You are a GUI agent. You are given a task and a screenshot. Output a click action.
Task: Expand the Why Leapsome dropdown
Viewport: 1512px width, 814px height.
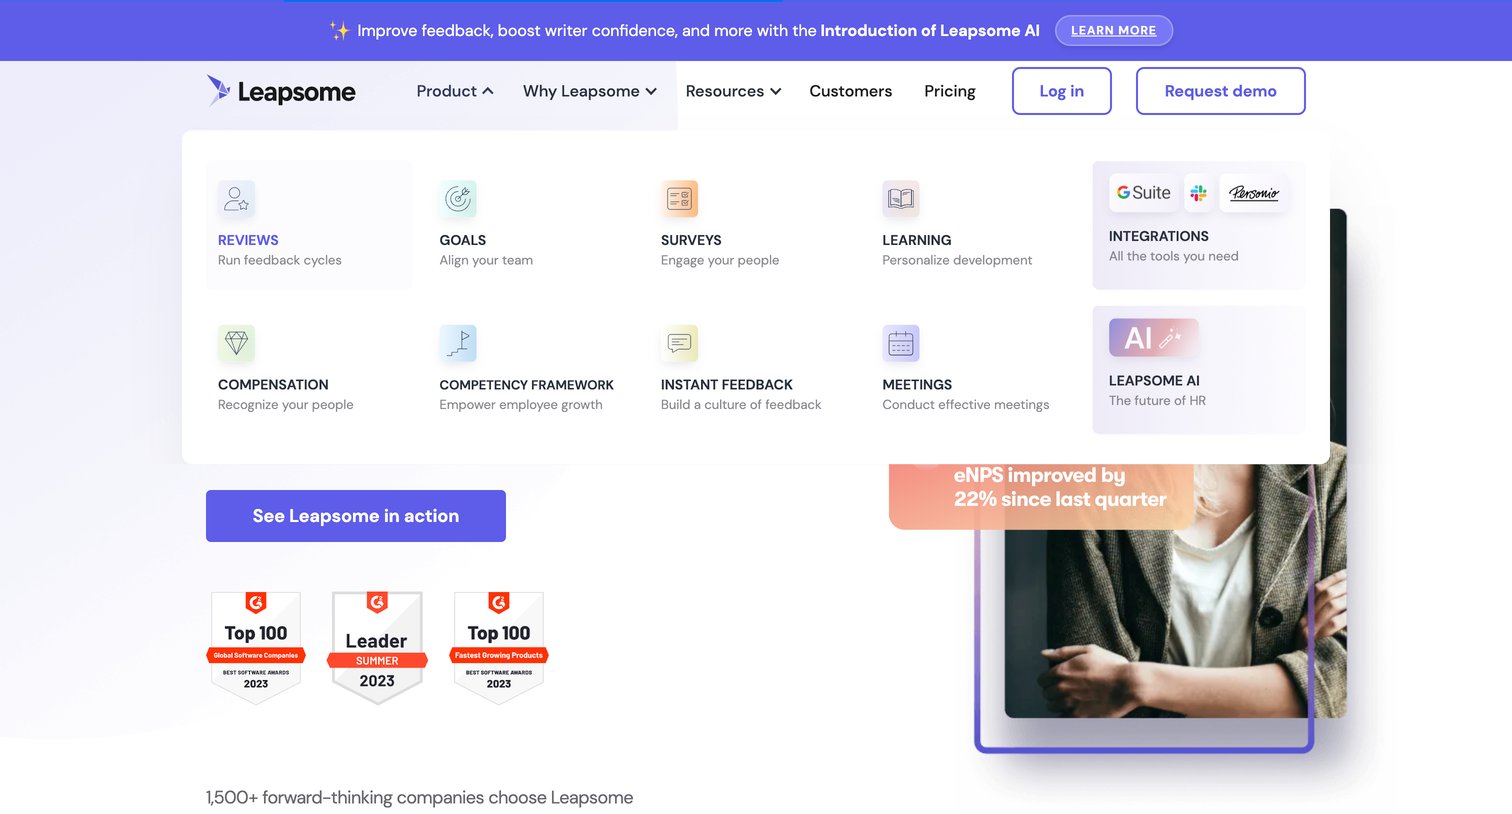pos(590,91)
